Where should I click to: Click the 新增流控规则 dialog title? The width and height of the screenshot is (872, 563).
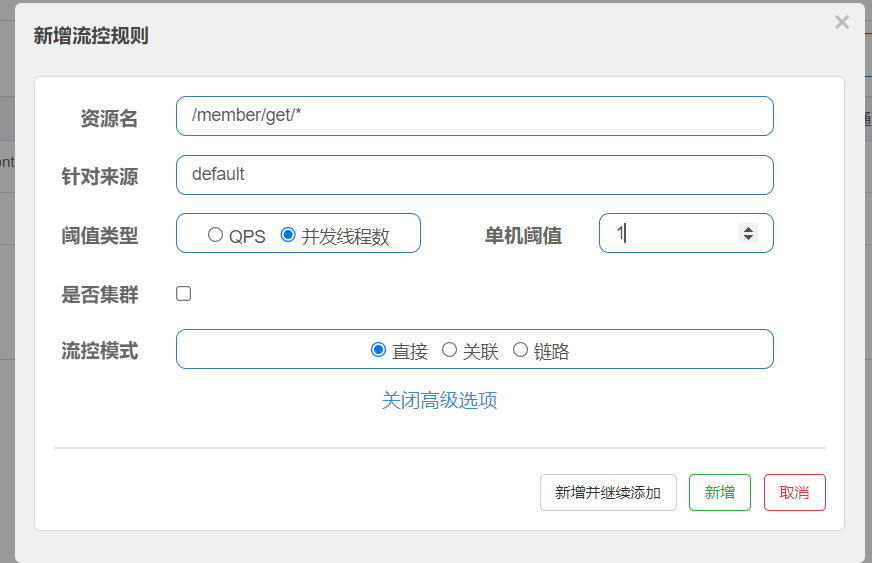[x=91, y=36]
